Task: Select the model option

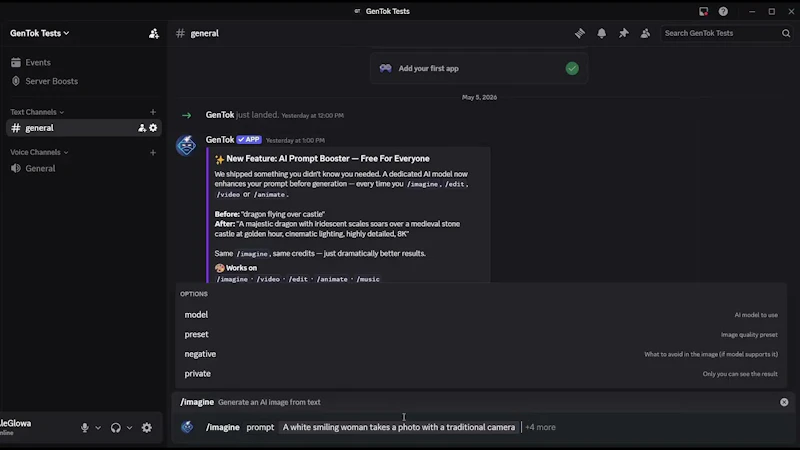Action: (481, 315)
